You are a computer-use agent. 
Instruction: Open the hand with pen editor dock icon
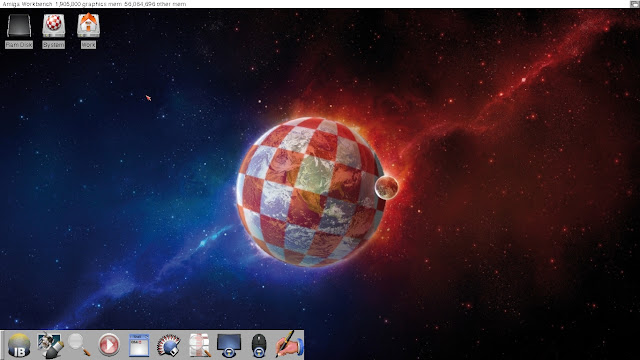tap(289, 344)
